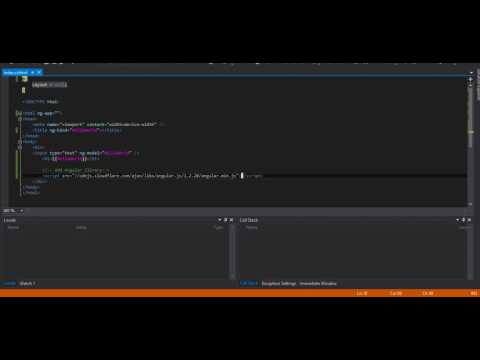Pin the Index.cshtml document tab

33,72
